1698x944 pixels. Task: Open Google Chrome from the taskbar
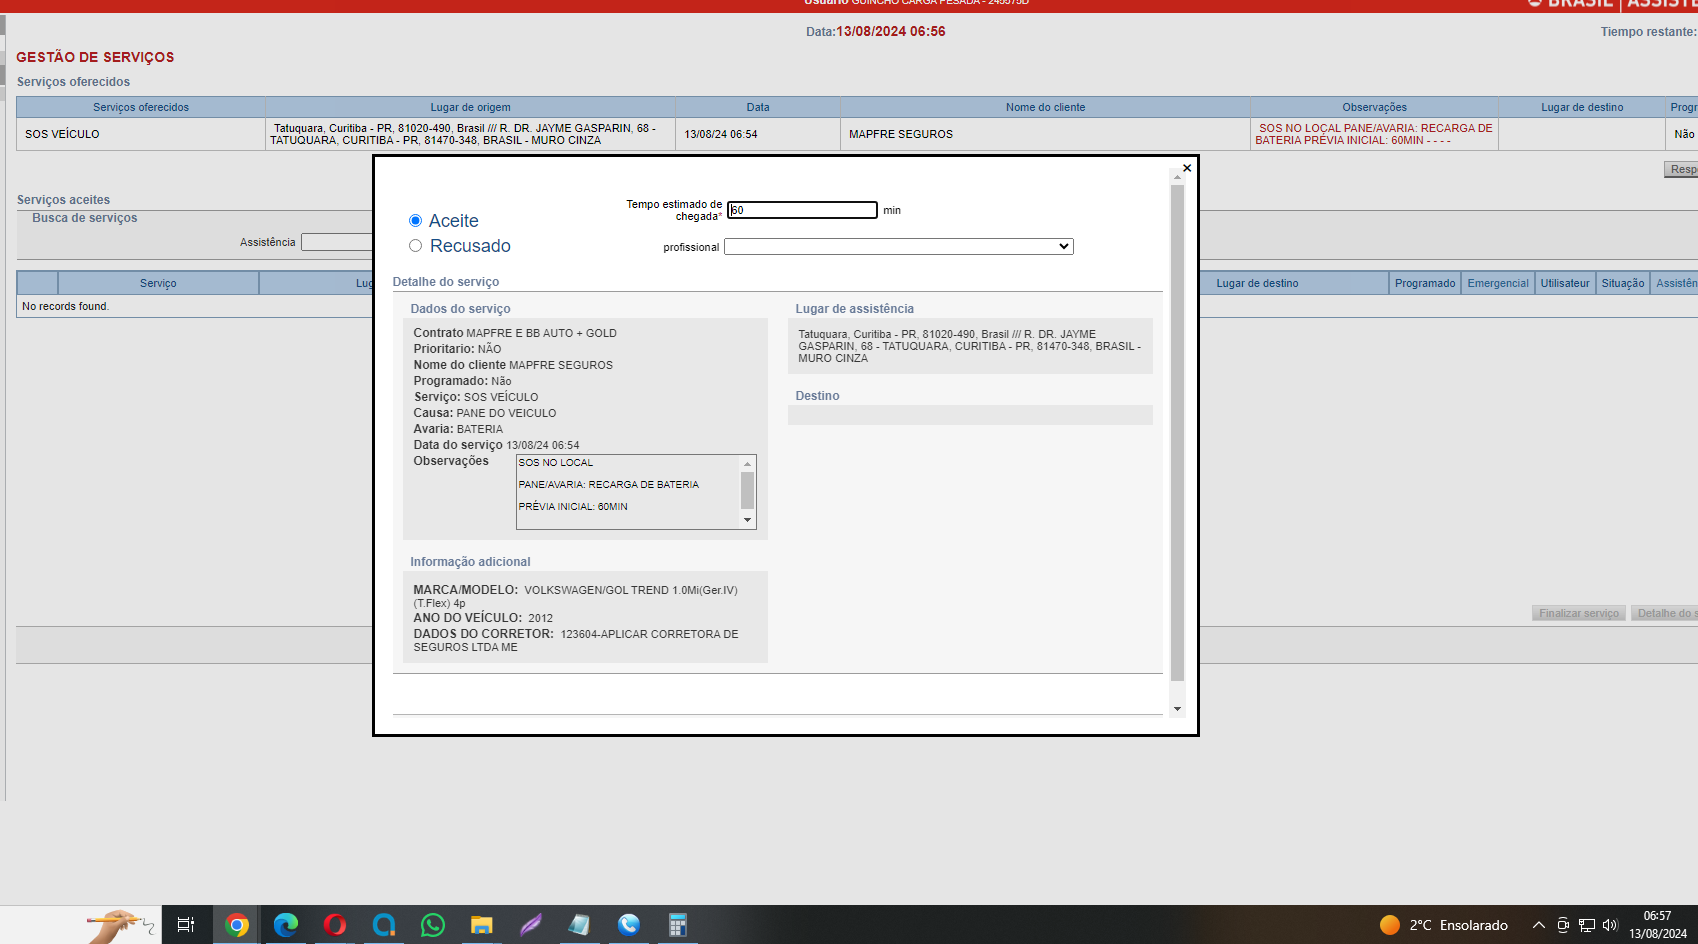[x=237, y=925]
